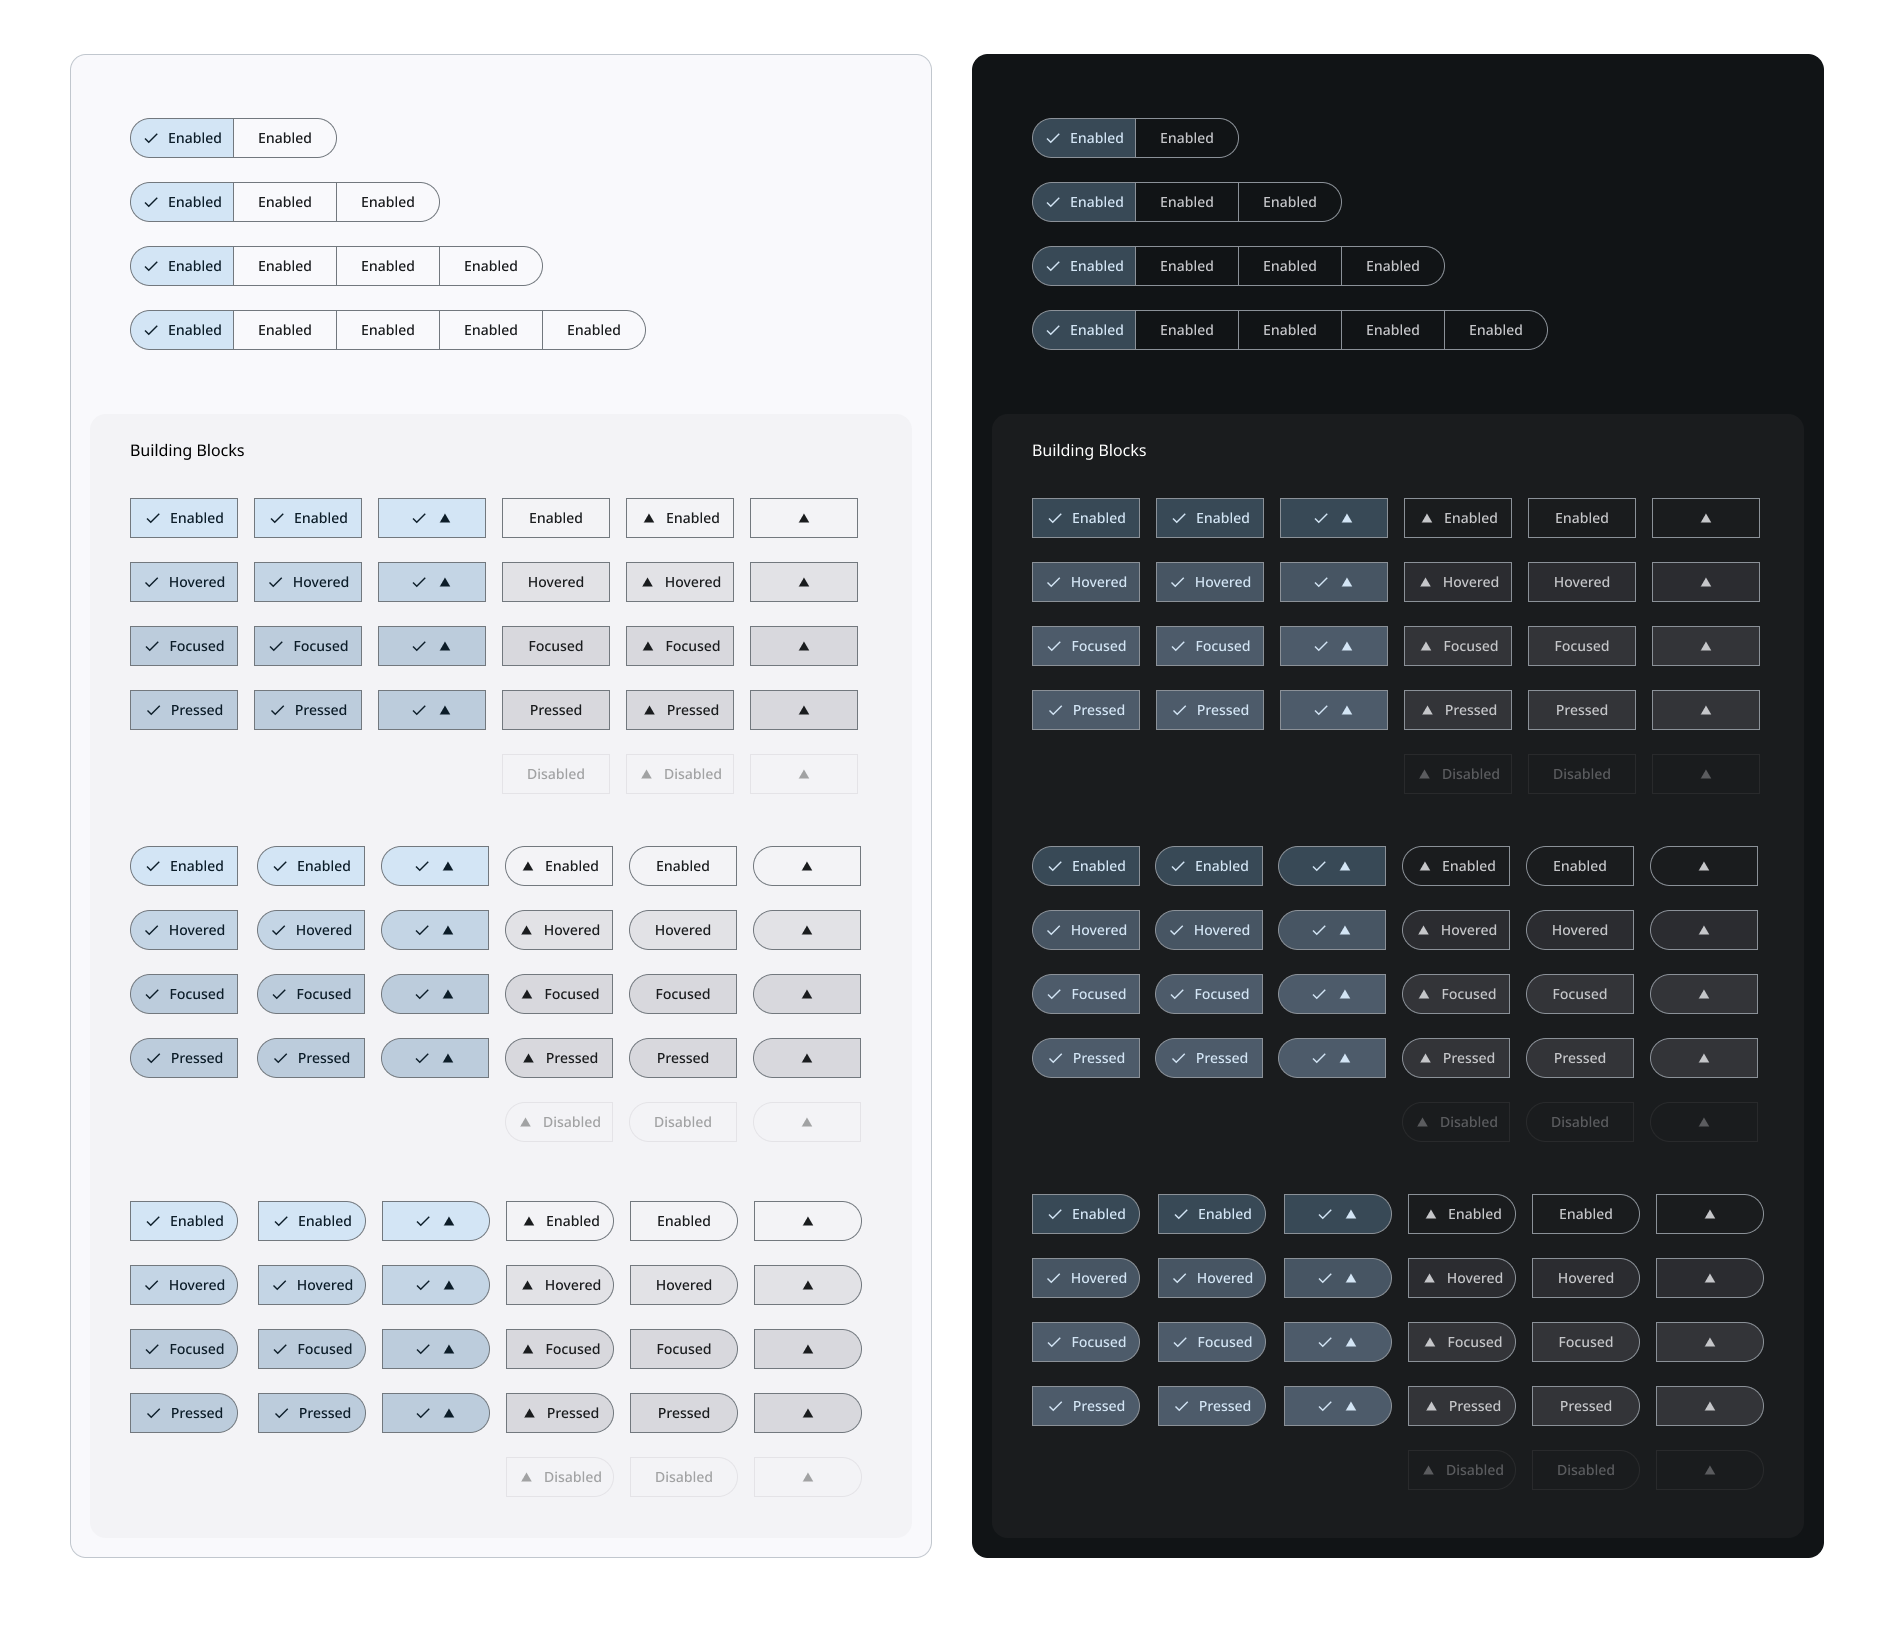1894x1628 pixels.
Task: Click topmost triangle Focused button in dark panel
Action: point(1458,646)
